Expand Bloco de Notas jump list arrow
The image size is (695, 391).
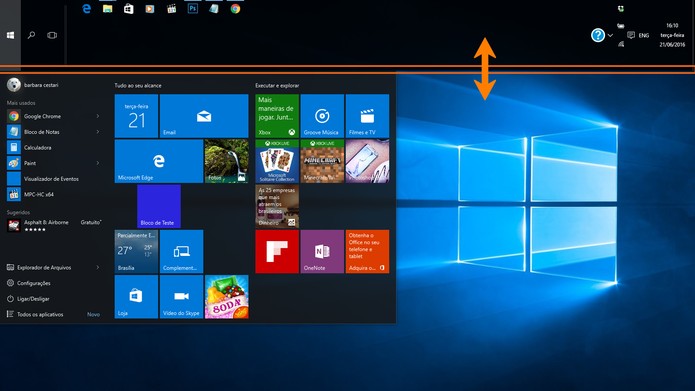tap(98, 132)
